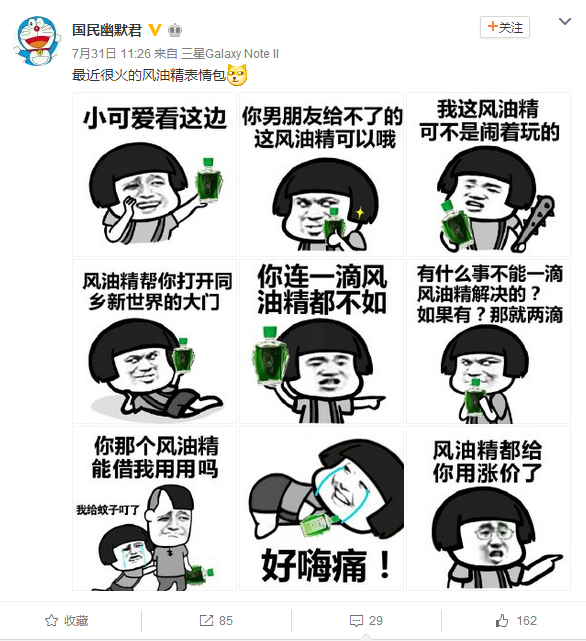Screen dimensions: 586x641
Task: Click the doge emoji in post text
Action: click(237, 75)
